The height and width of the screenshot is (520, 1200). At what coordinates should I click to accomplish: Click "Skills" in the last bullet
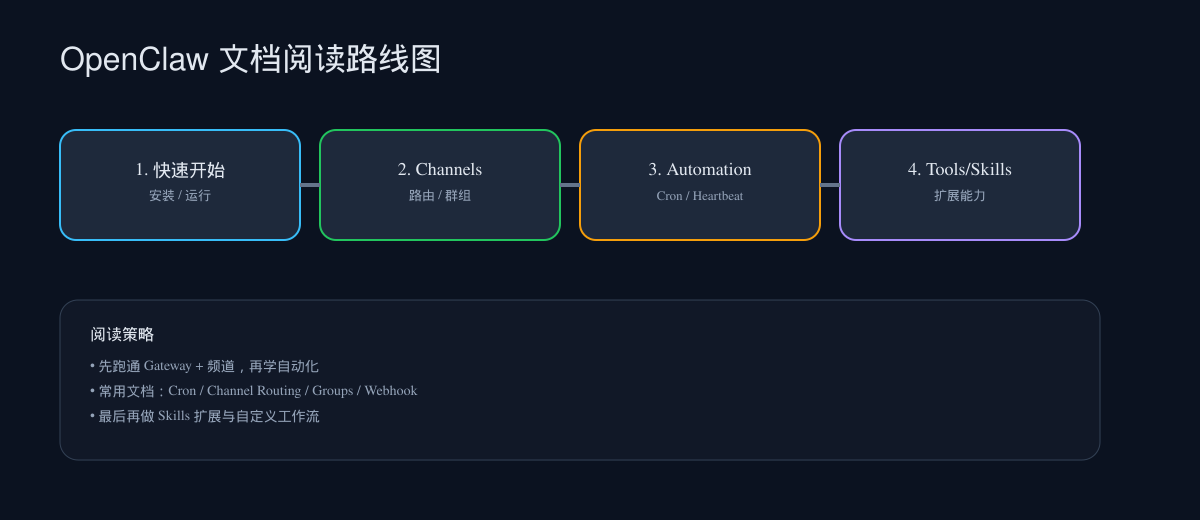click(173, 416)
